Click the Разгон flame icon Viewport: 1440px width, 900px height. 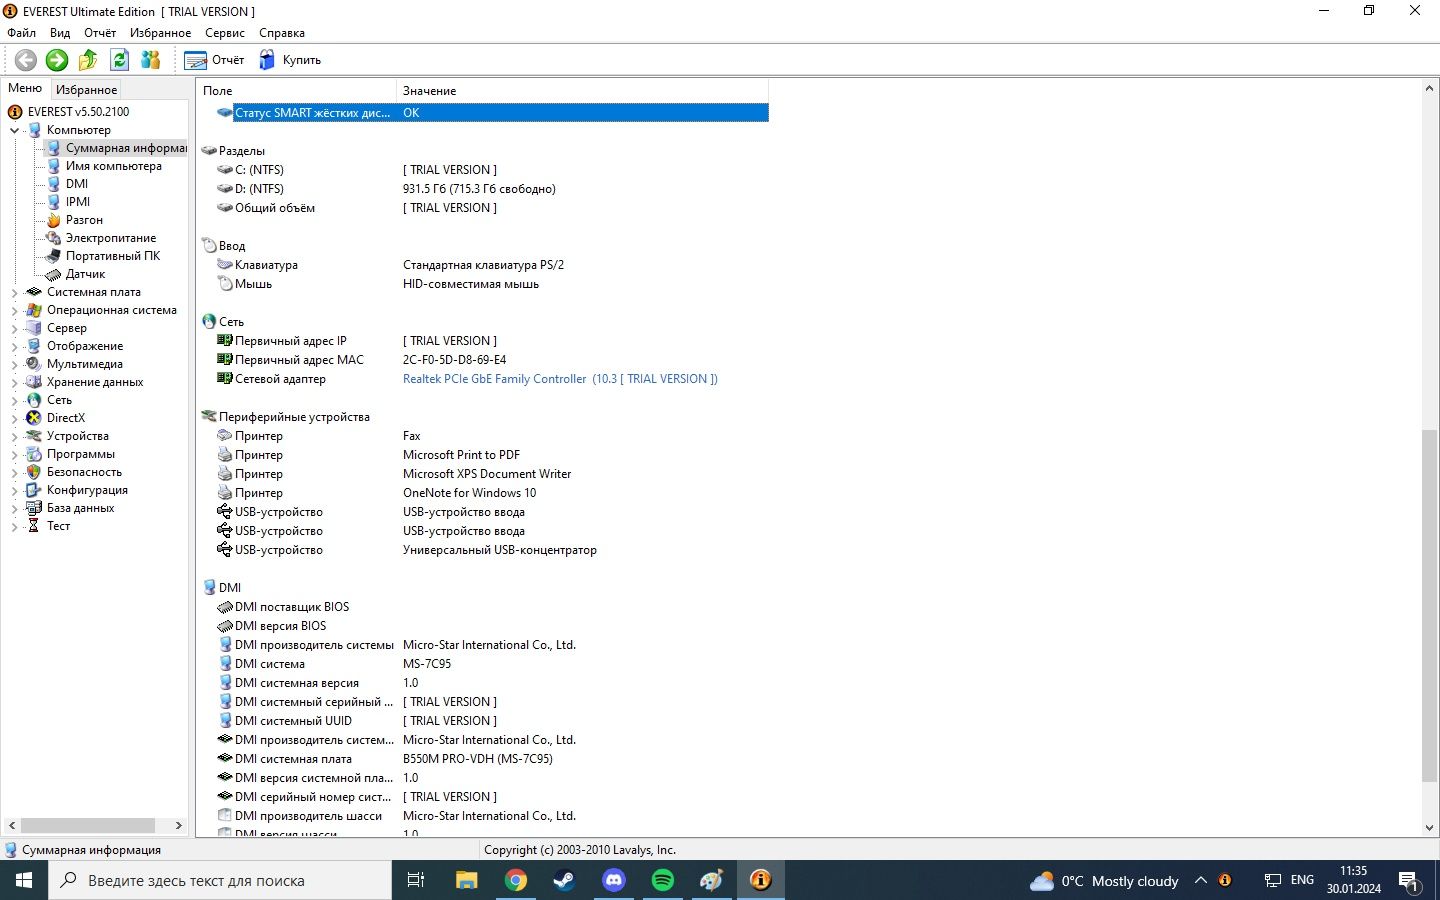(x=54, y=220)
